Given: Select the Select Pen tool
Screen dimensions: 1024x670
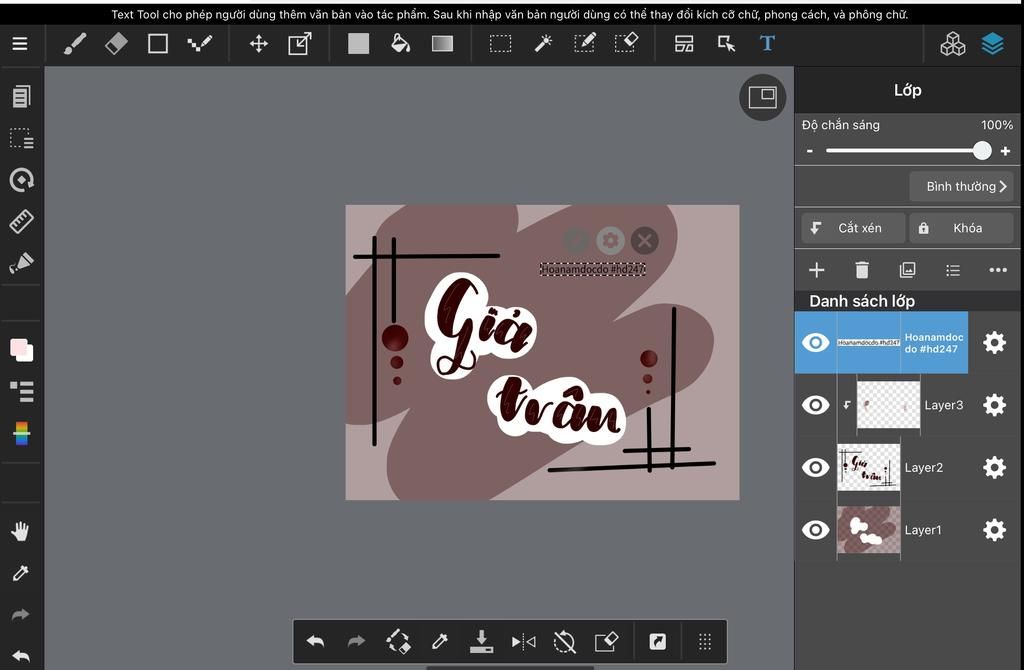Looking at the screenshot, I should (584, 44).
